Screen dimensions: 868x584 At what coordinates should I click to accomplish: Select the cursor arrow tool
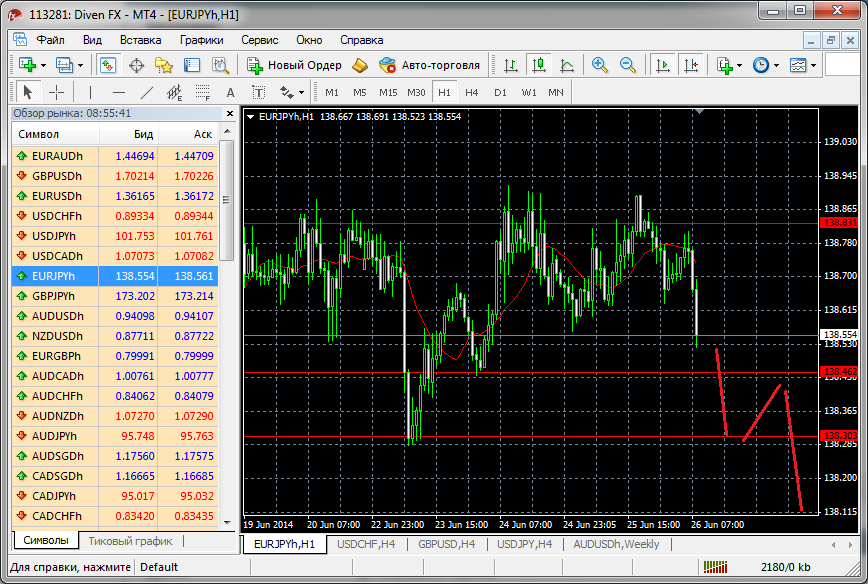[x=28, y=92]
